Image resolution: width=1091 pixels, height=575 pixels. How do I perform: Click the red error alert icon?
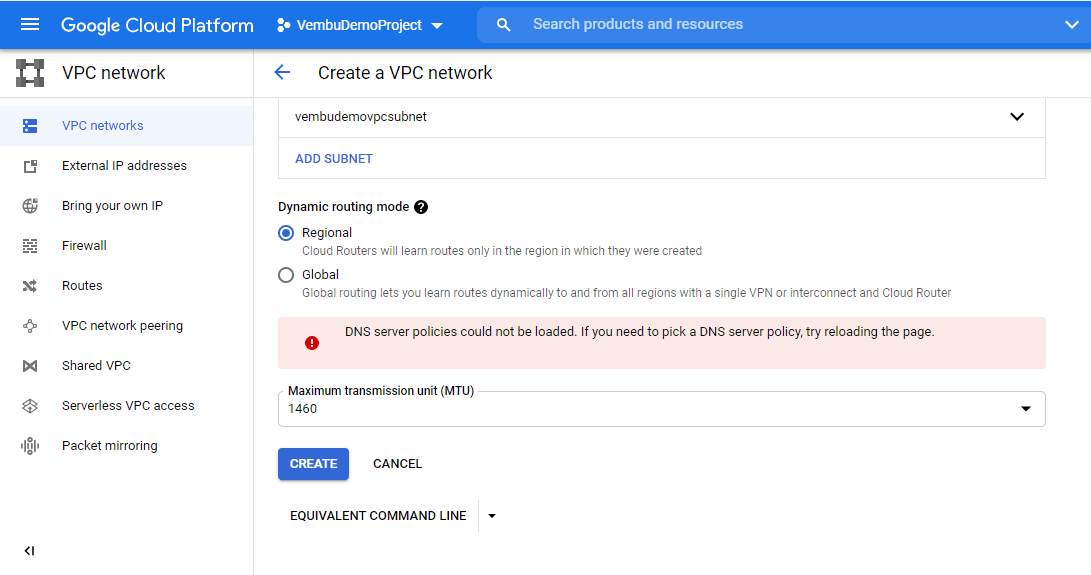312,343
